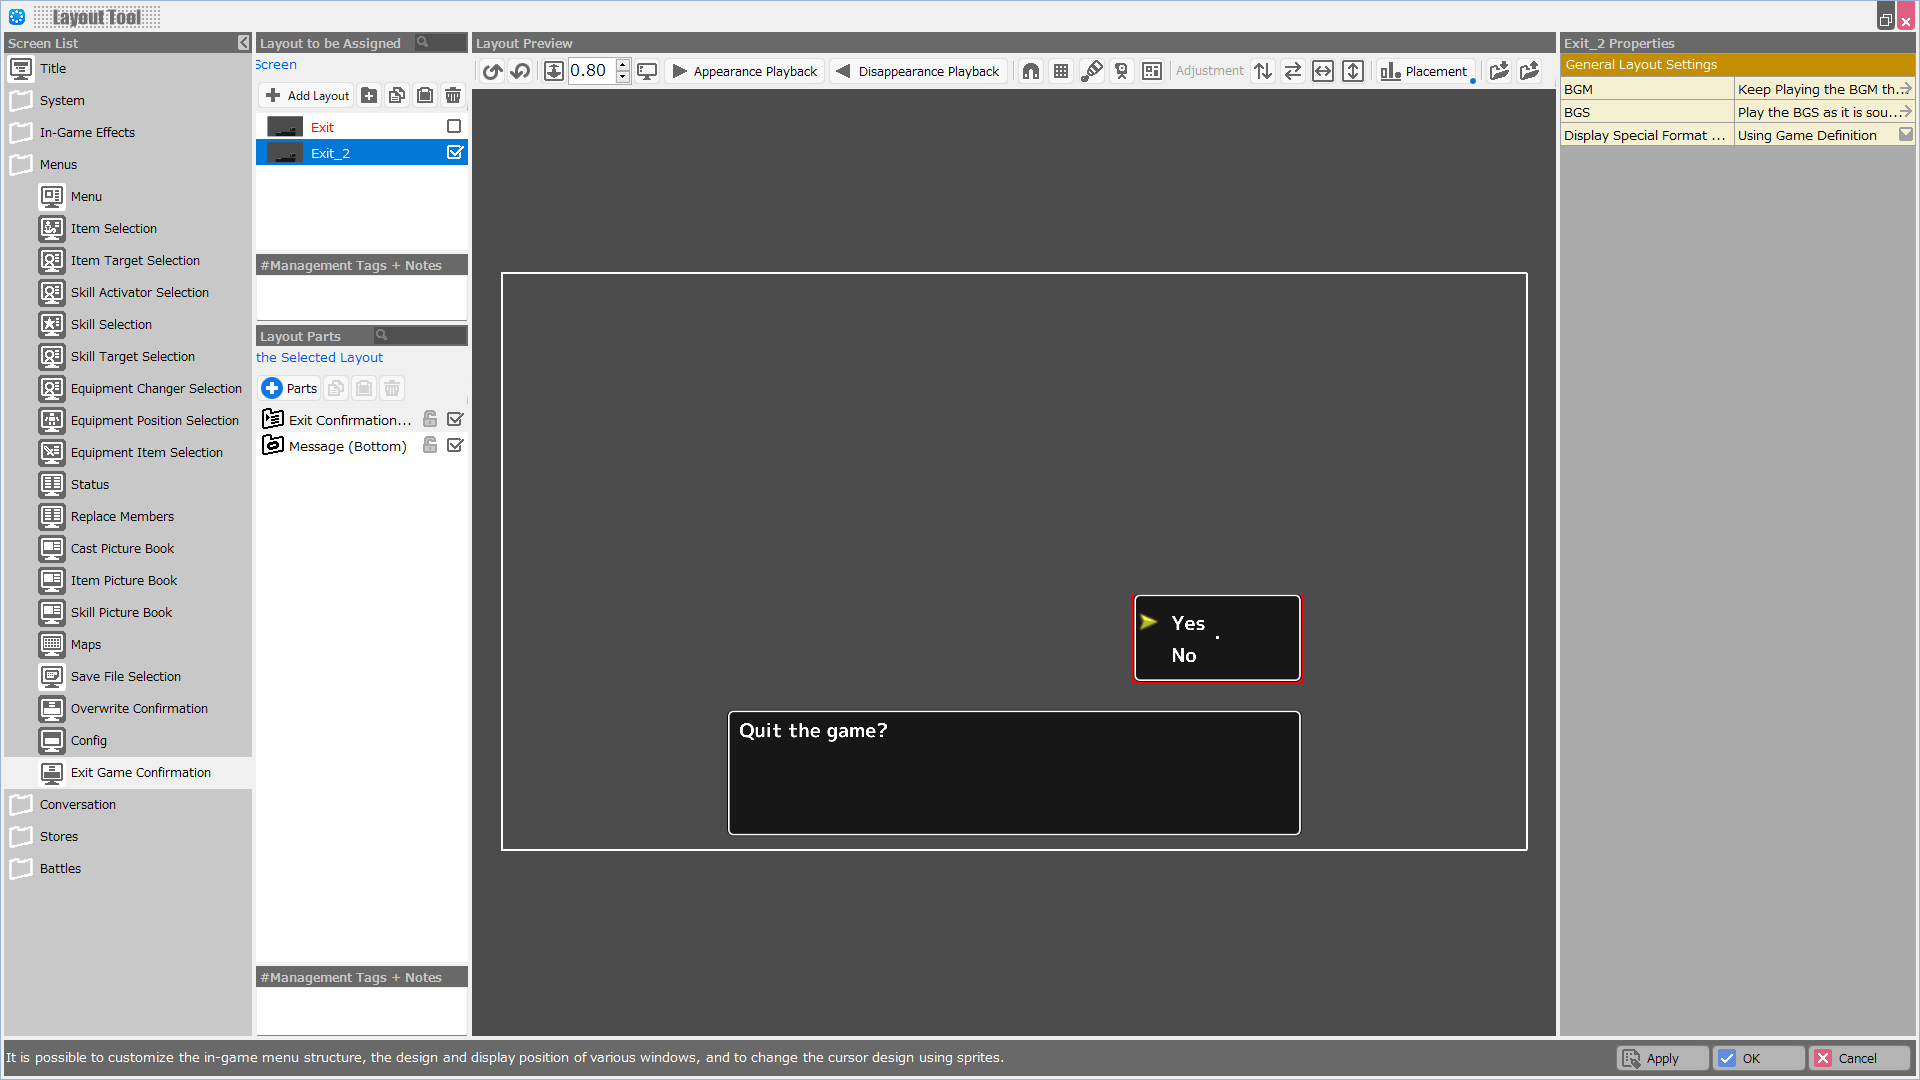Start Appearance Playback
The image size is (1920, 1080).
[745, 71]
